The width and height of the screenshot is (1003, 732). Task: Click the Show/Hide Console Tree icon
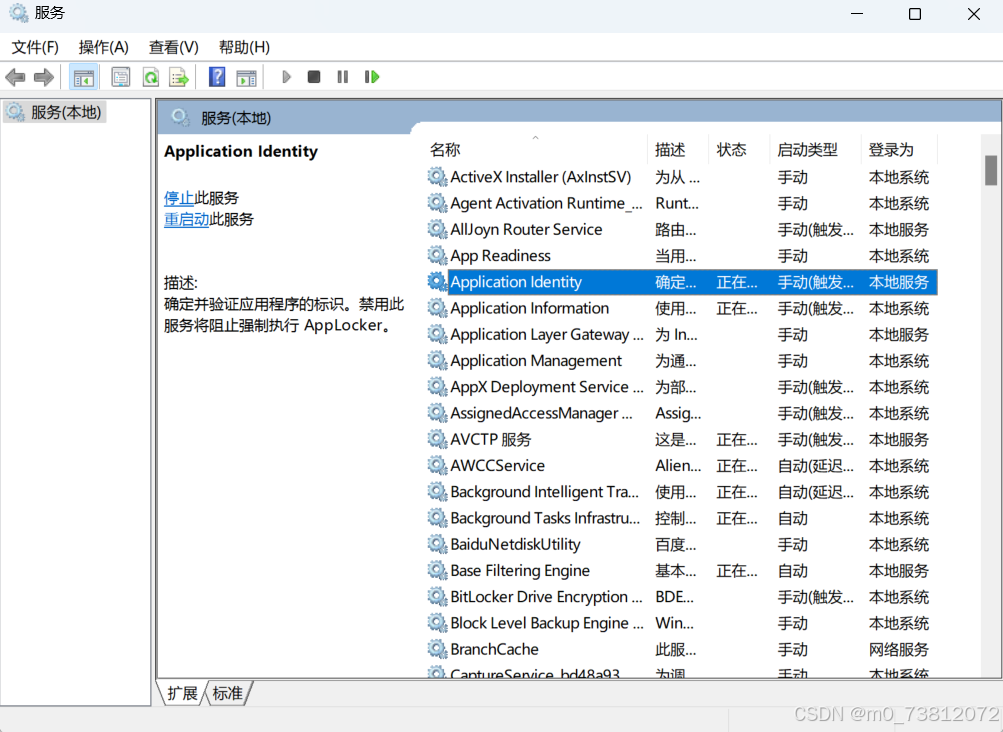(x=84, y=77)
